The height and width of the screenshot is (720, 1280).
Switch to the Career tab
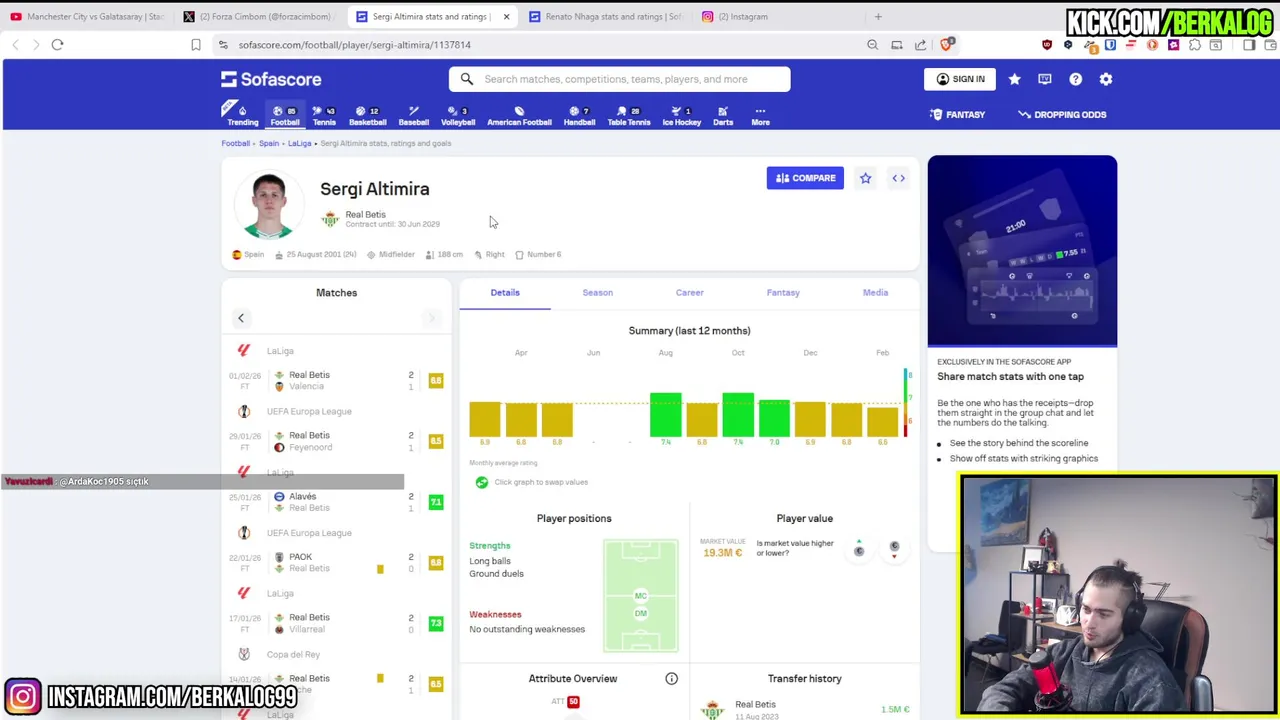click(689, 292)
